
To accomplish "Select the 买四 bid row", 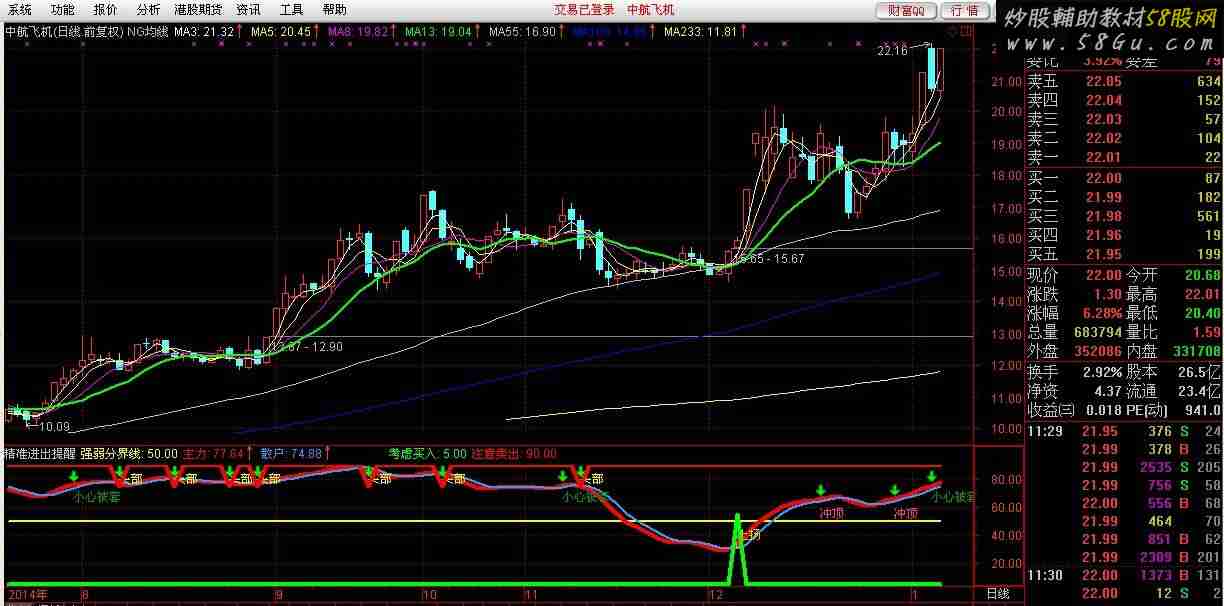I will point(1124,235).
